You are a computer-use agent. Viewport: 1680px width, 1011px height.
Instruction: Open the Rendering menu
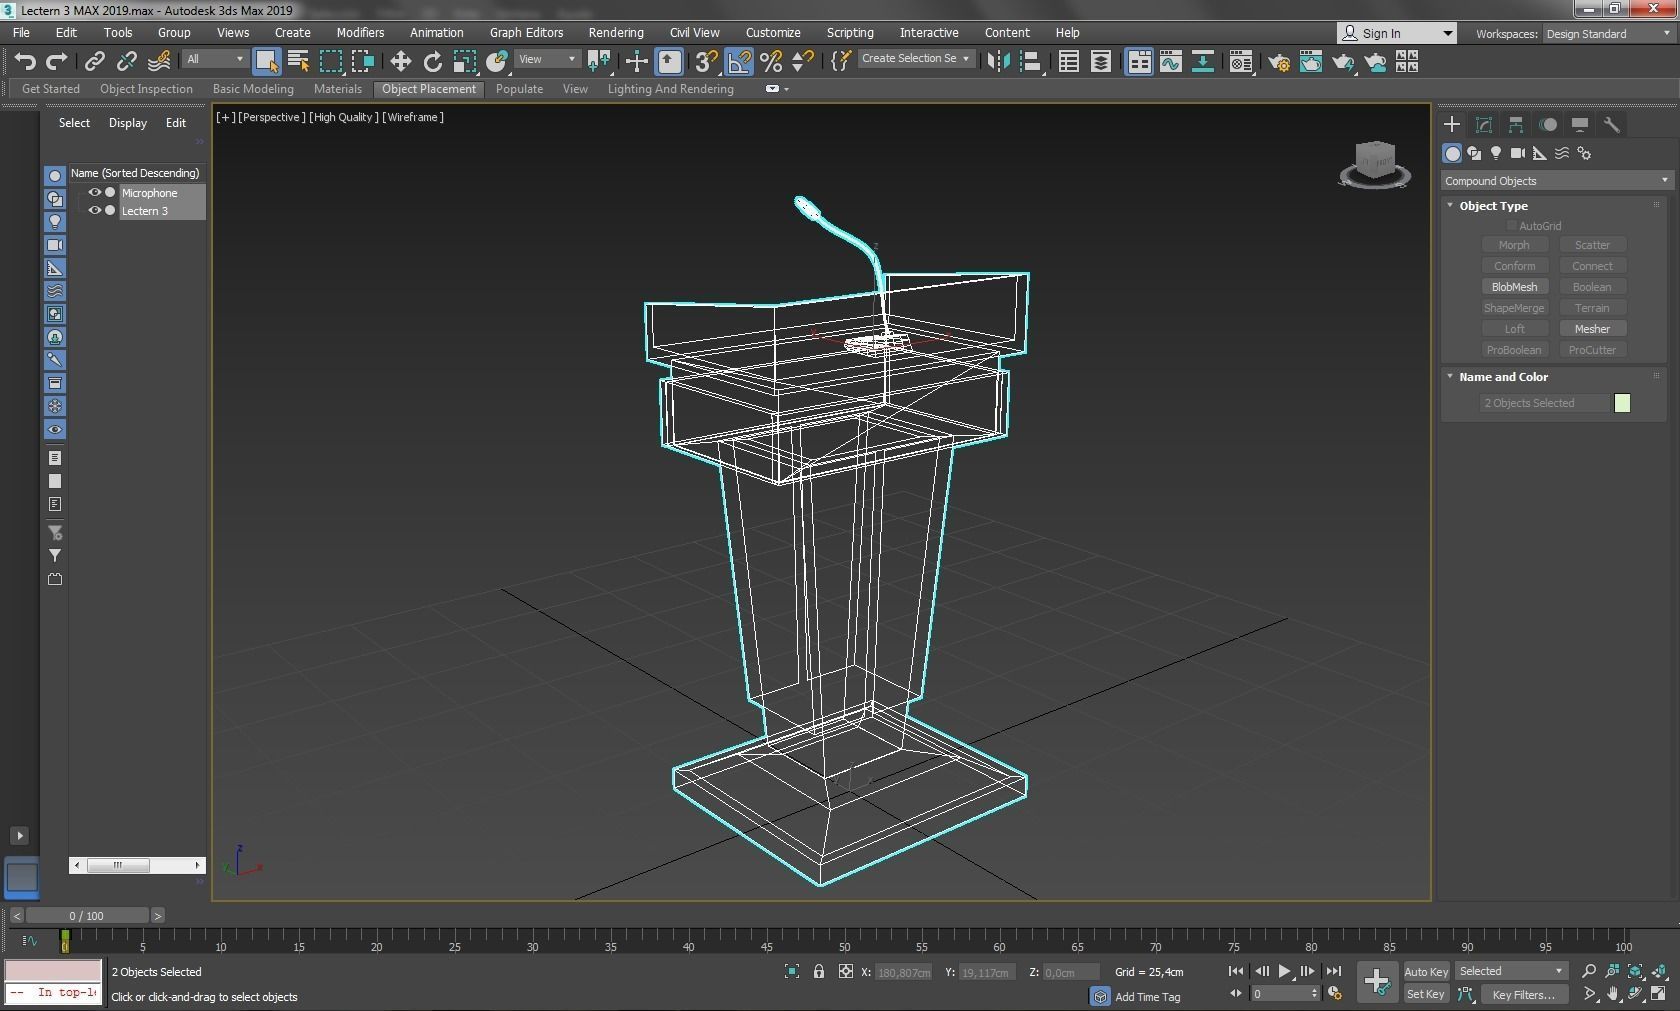point(616,33)
